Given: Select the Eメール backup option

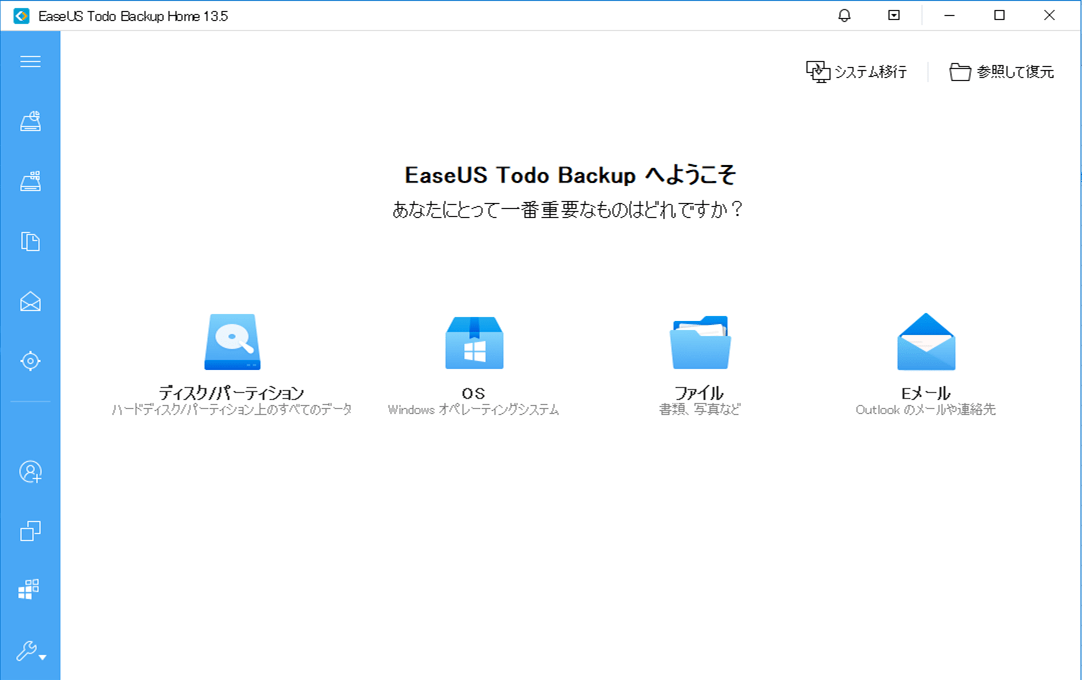Looking at the screenshot, I should (925, 365).
